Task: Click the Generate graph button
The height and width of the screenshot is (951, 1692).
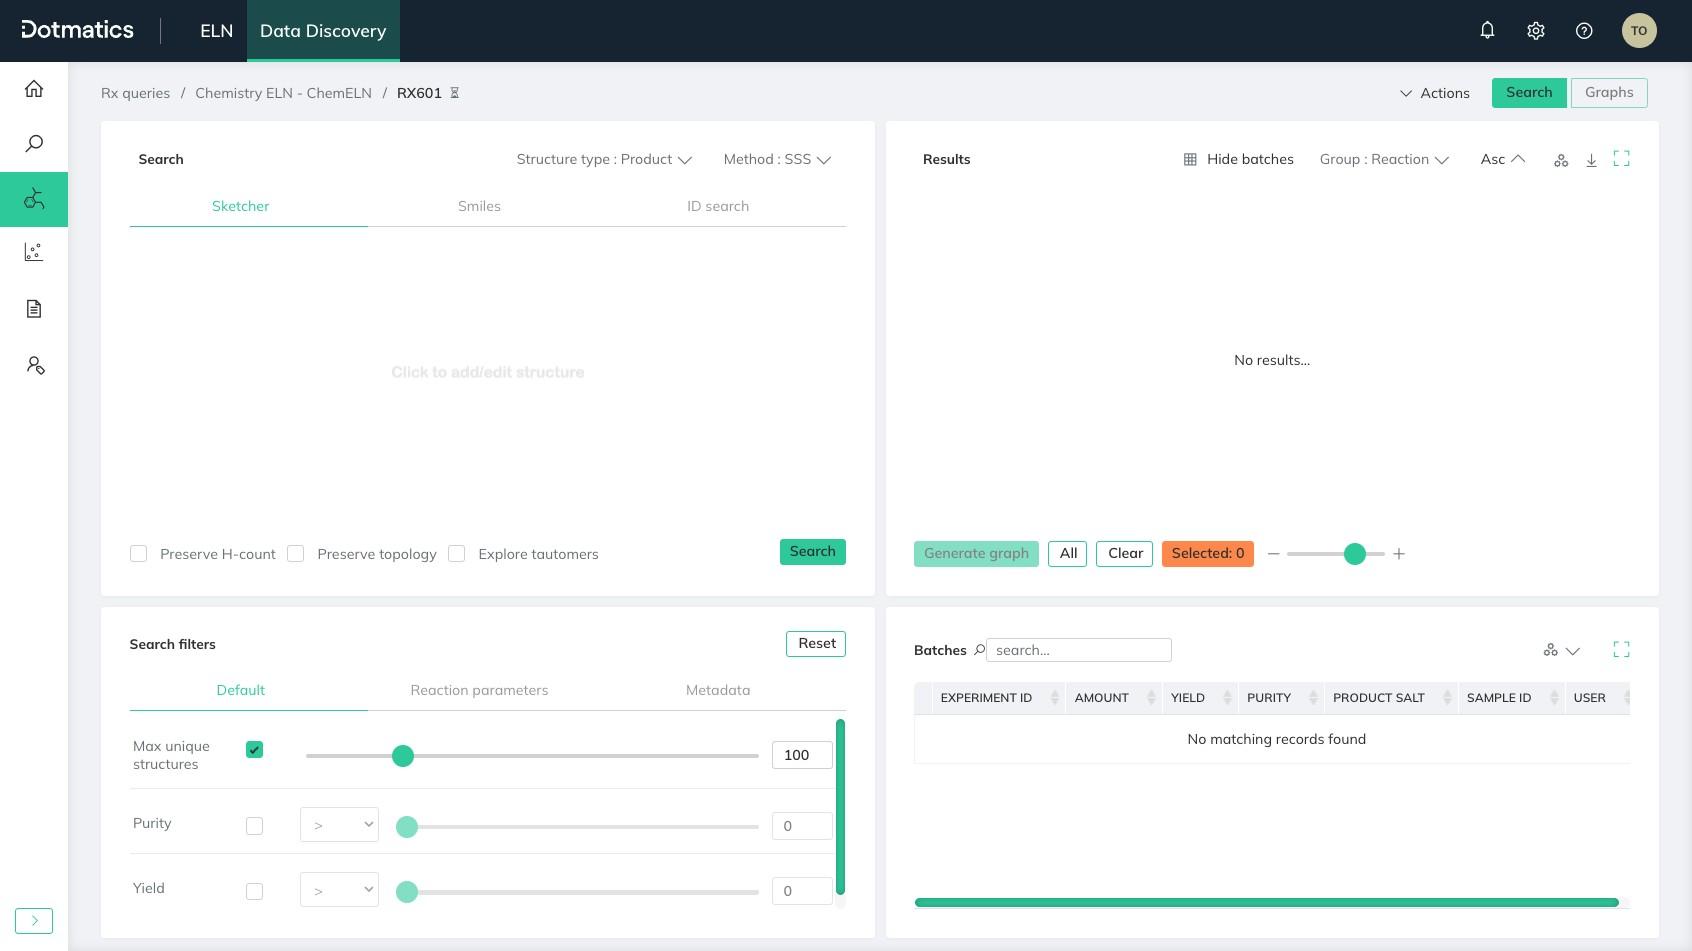Action: click(976, 554)
